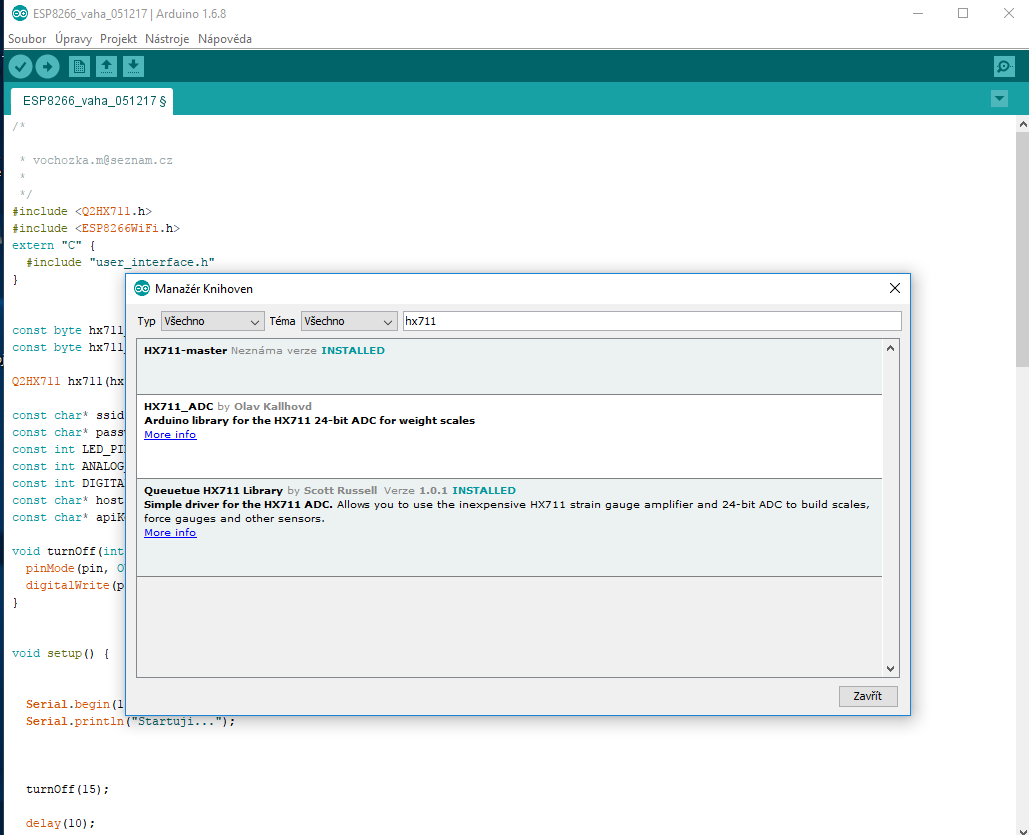Open the Téma dropdown set to Všechno
The height and width of the screenshot is (835, 1029).
[x=349, y=321]
